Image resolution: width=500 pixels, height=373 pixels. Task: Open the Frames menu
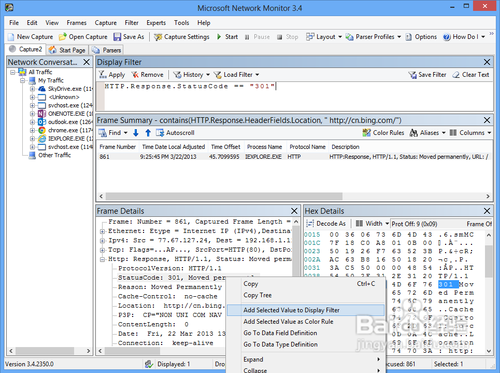tap(76, 23)
